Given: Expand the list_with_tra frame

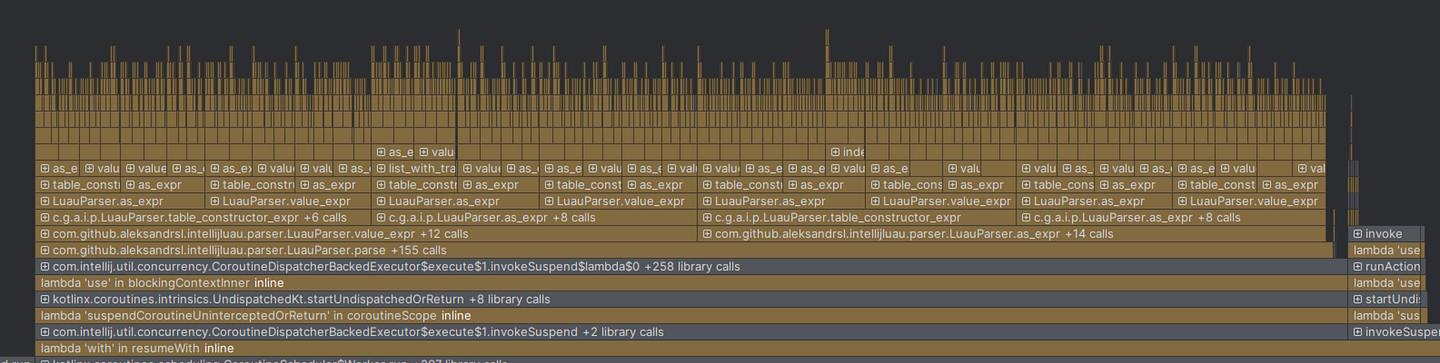Looking at the screenshot, I should coord(381,169).
